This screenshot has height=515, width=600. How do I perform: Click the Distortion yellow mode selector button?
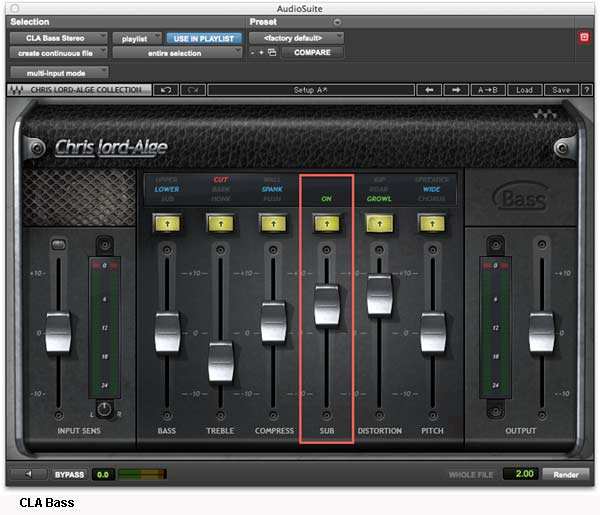pos(379,224)
